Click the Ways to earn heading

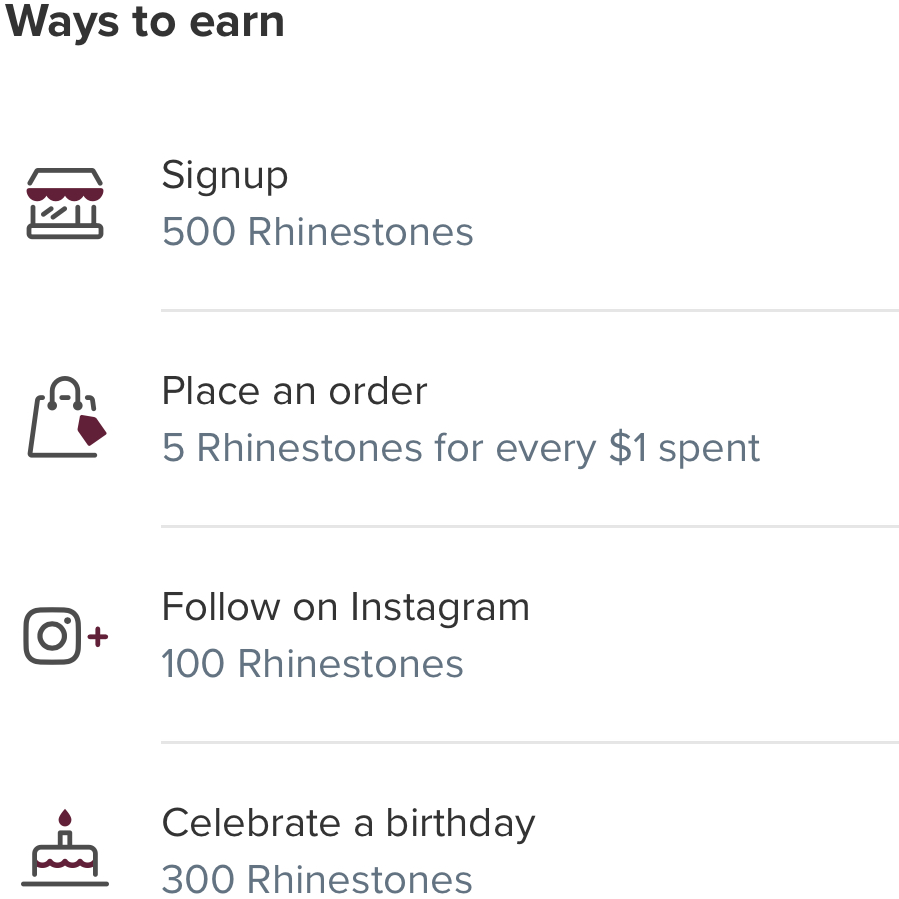(x=145, y=20)
